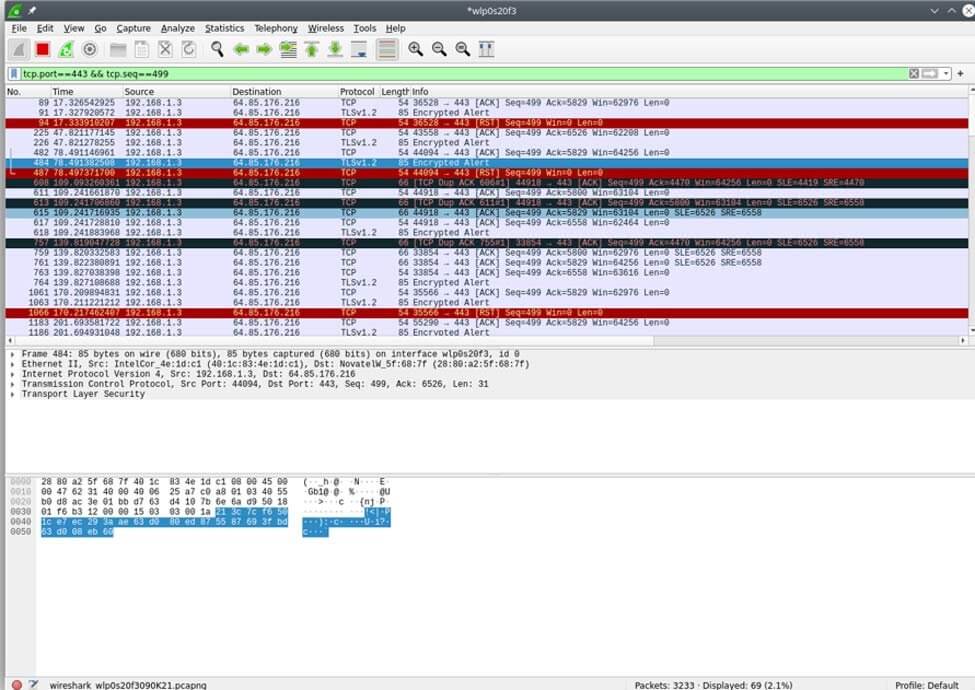Add a display filter button with plus
975x690 pixels.
pos(960,74)
